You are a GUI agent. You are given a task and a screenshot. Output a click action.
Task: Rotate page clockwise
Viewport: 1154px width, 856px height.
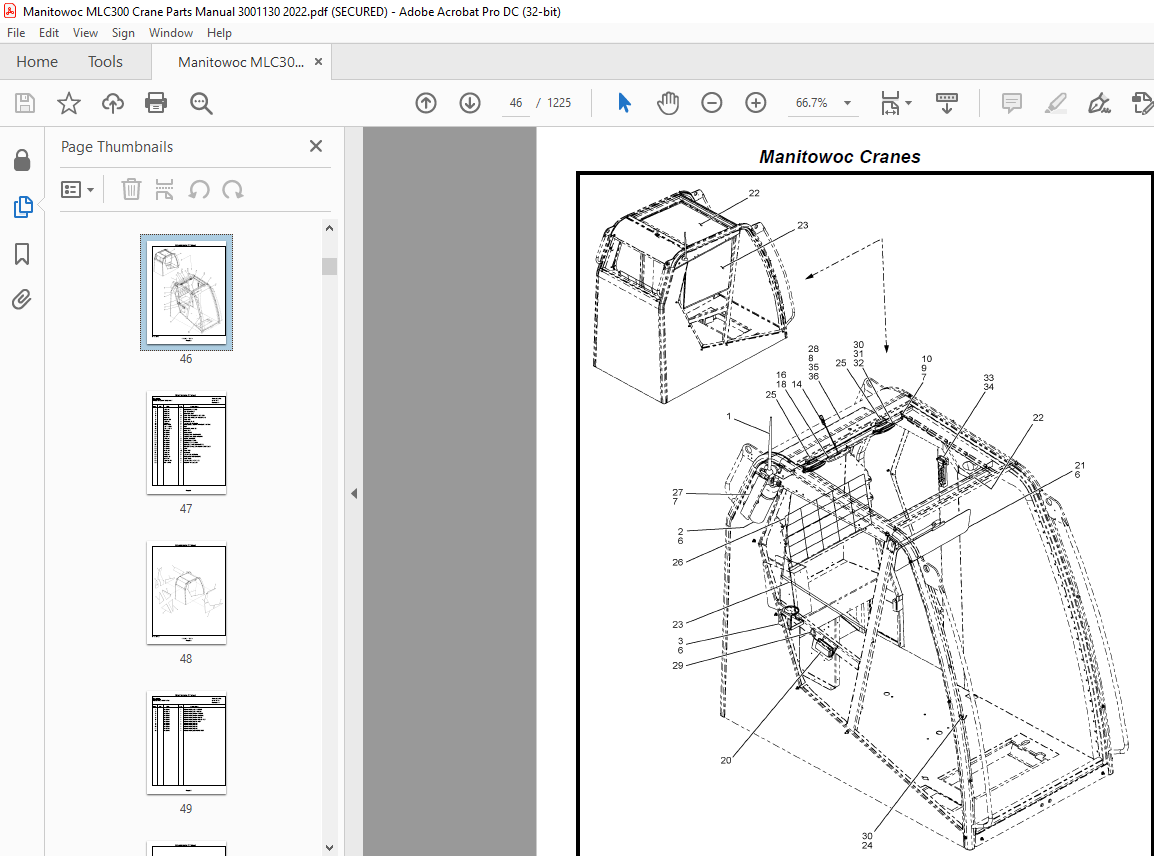tap(233, 189)
